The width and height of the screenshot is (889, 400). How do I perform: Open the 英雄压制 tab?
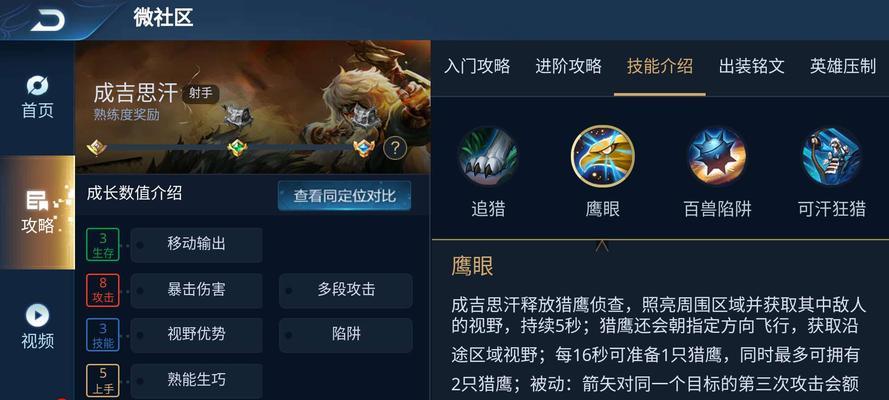click(x=843, y=66)
